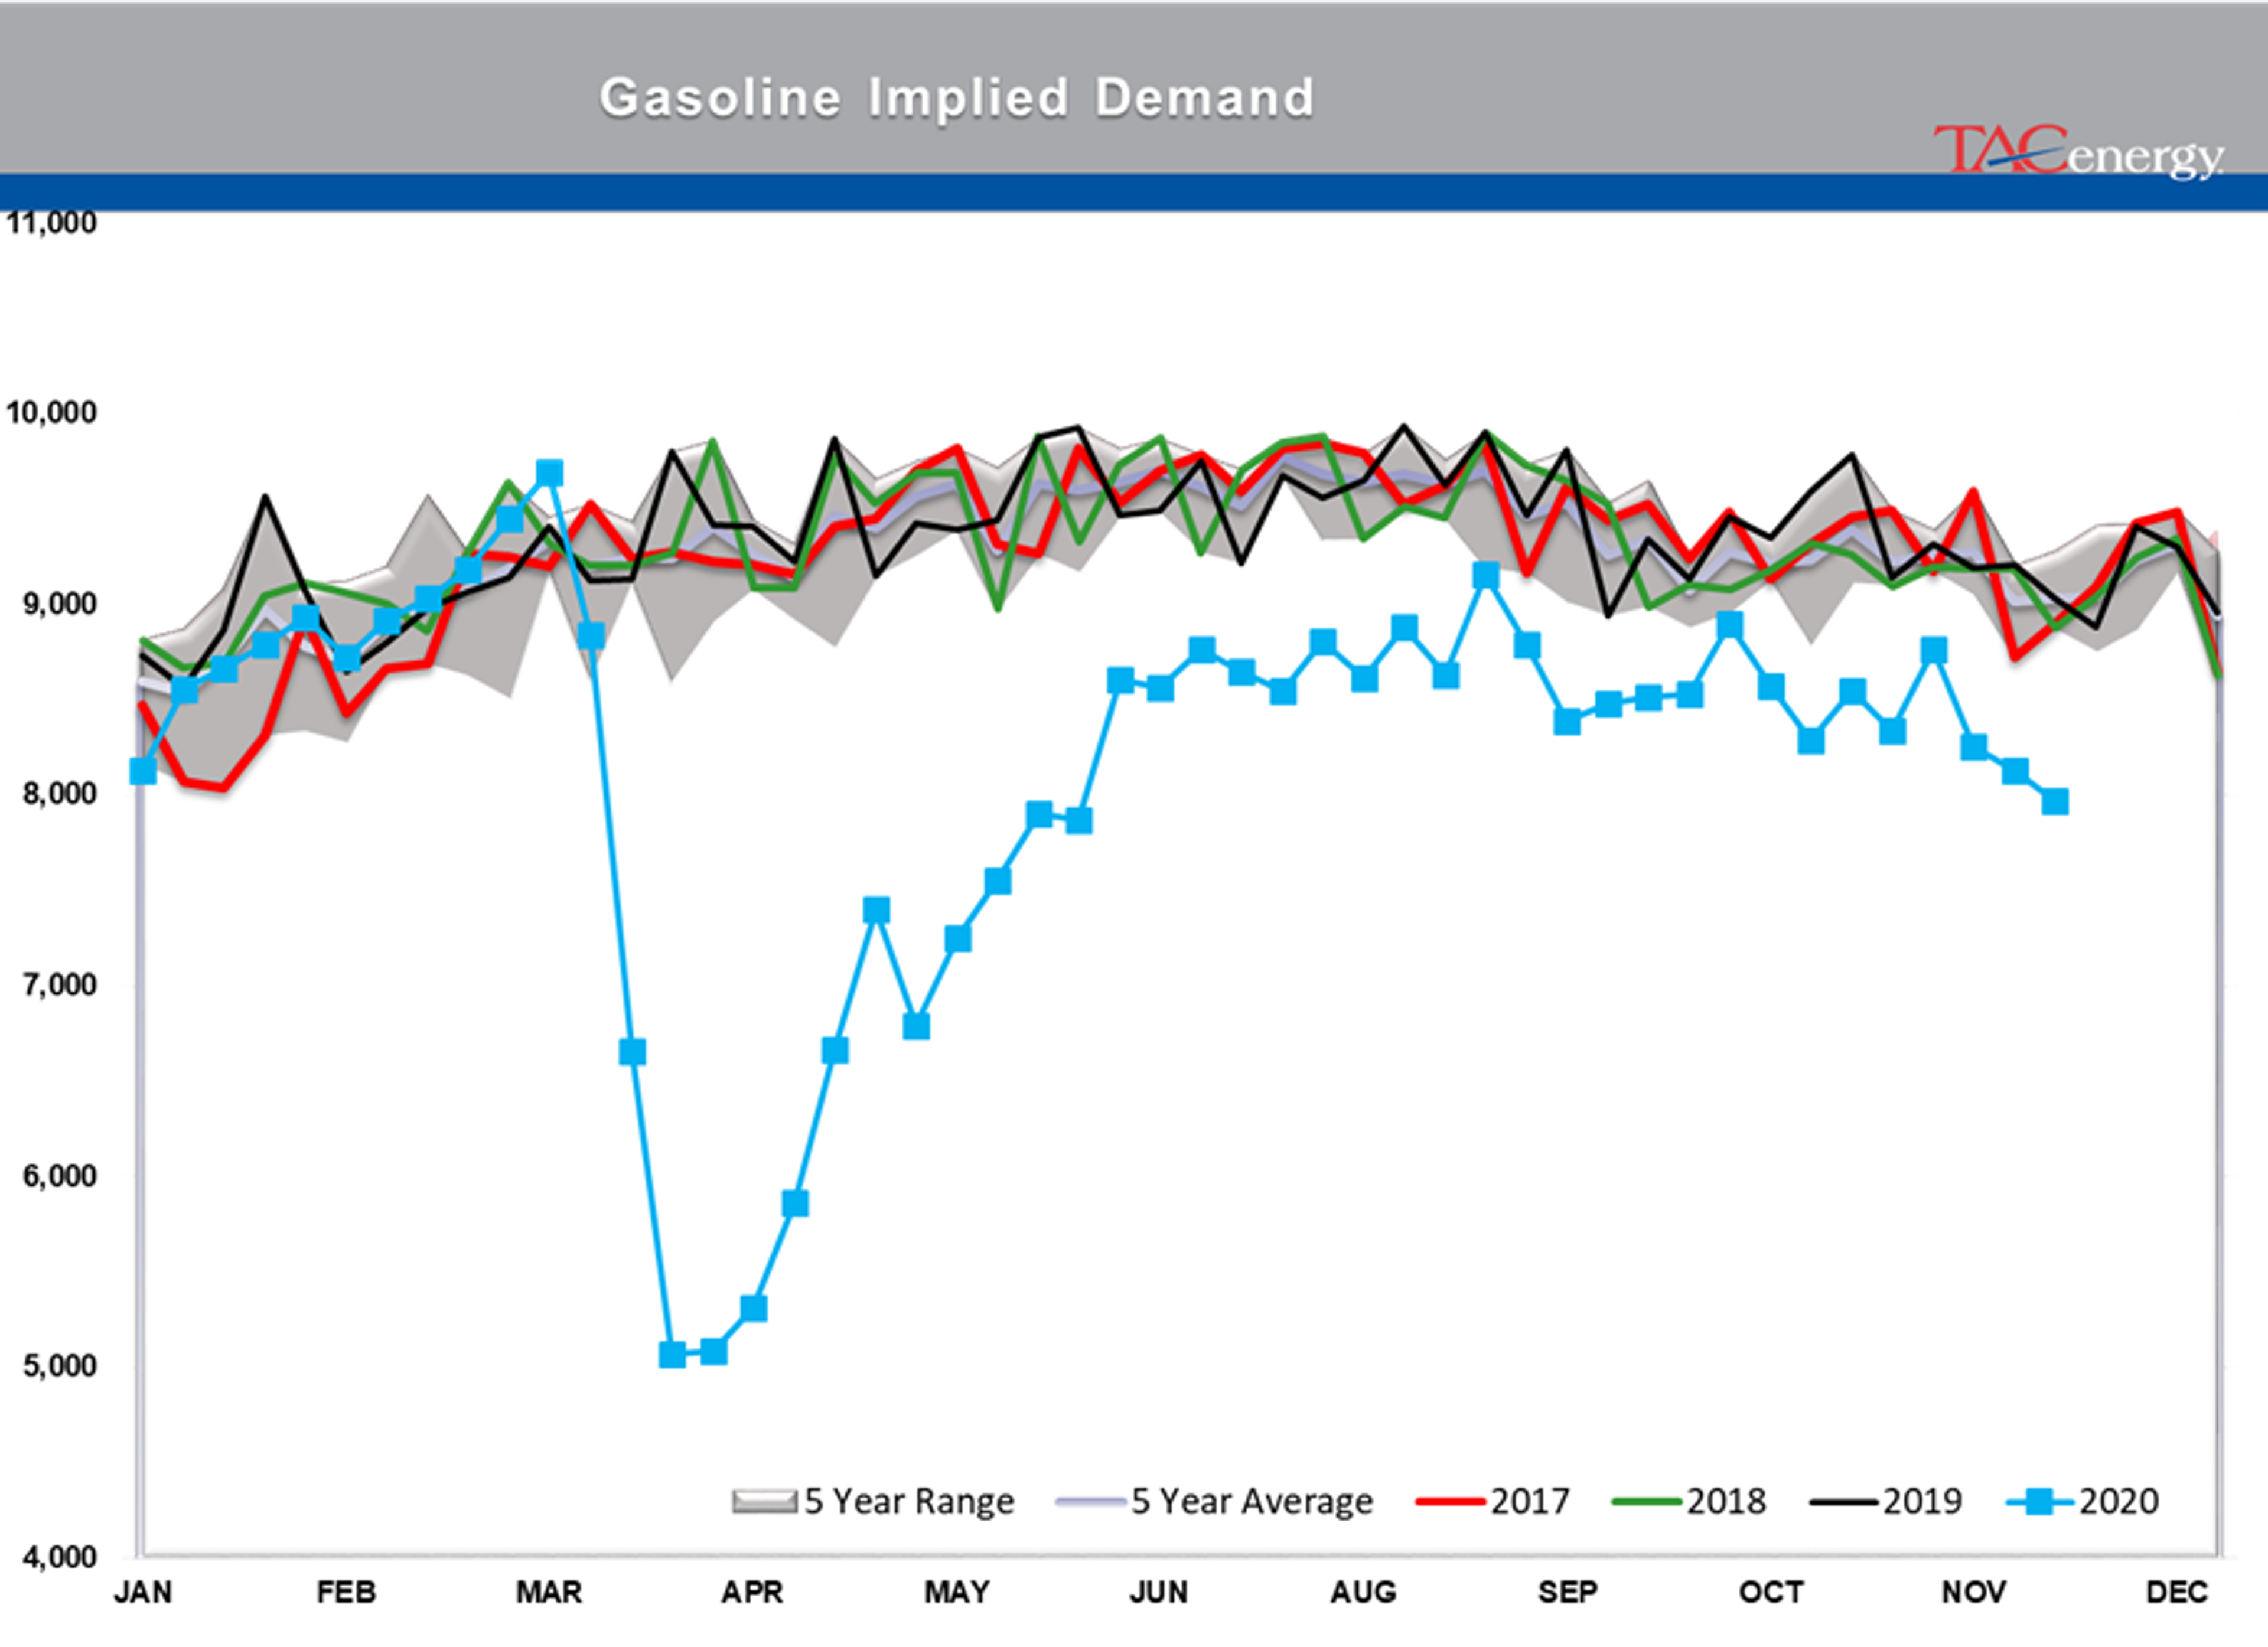Click the MAY x-axis label

[957, 1591]
